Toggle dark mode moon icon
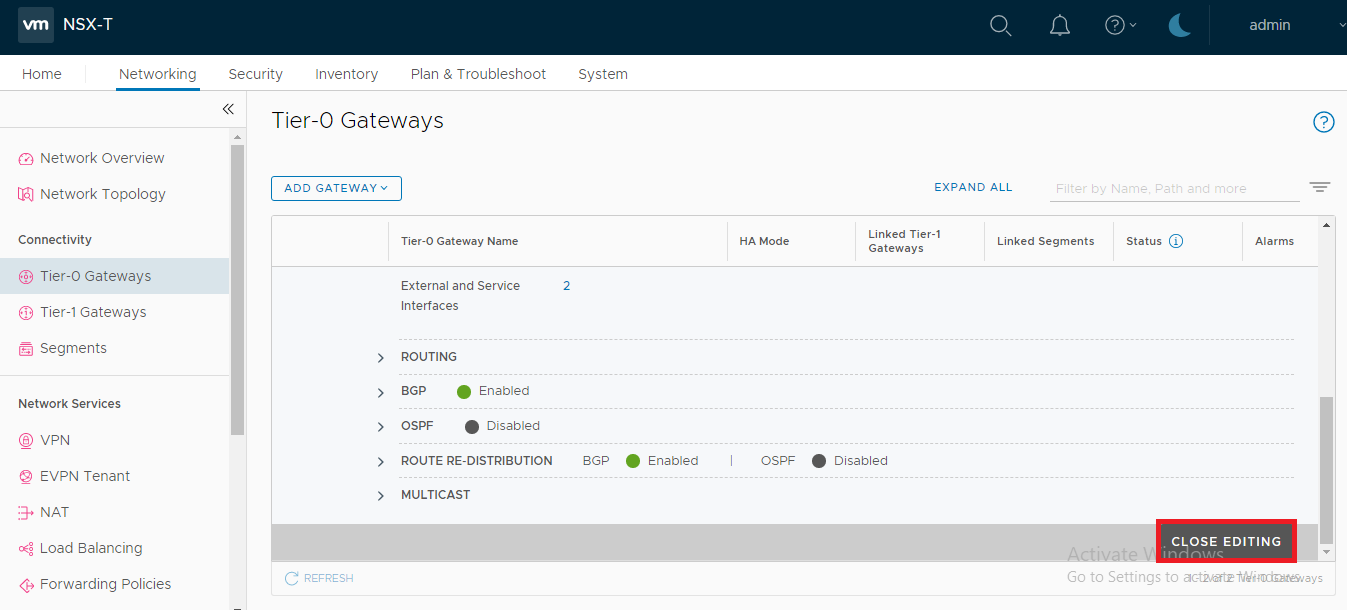1347x610 pixels. pos(1180,26)
